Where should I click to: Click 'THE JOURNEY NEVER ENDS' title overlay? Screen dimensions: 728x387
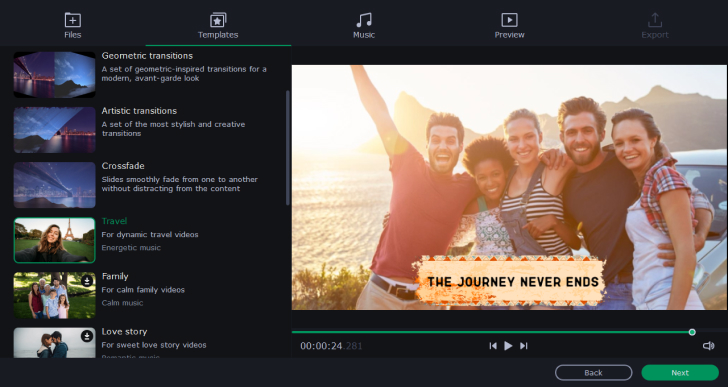512,282
